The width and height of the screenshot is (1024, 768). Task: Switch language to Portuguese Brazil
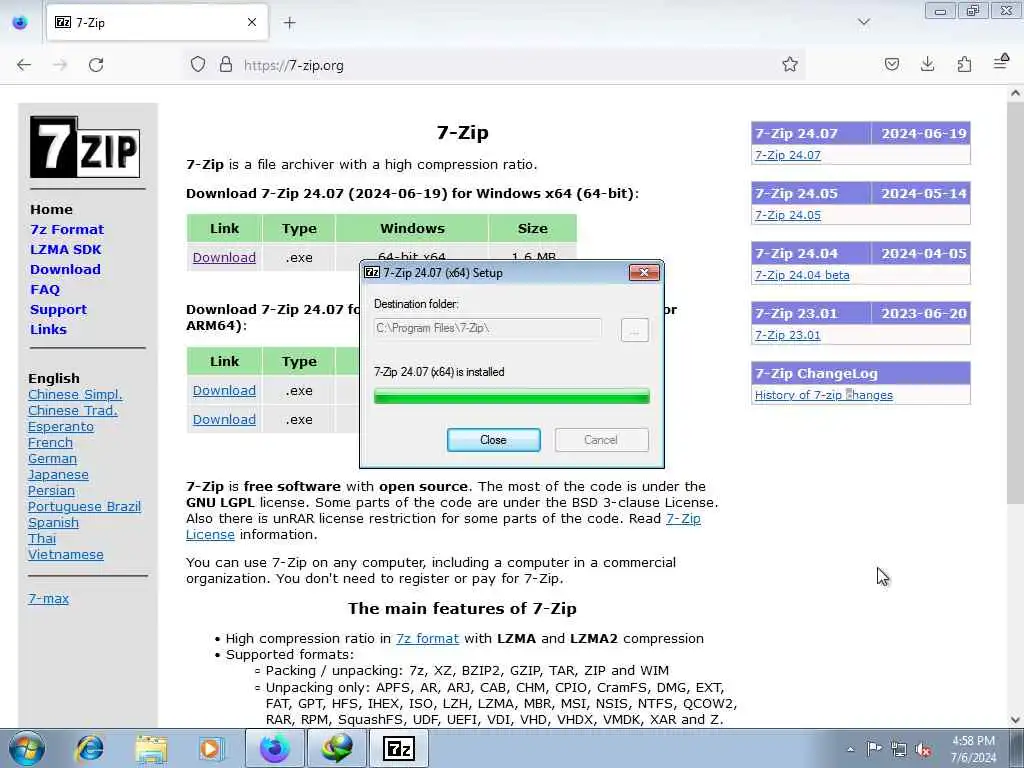[84, 507]
